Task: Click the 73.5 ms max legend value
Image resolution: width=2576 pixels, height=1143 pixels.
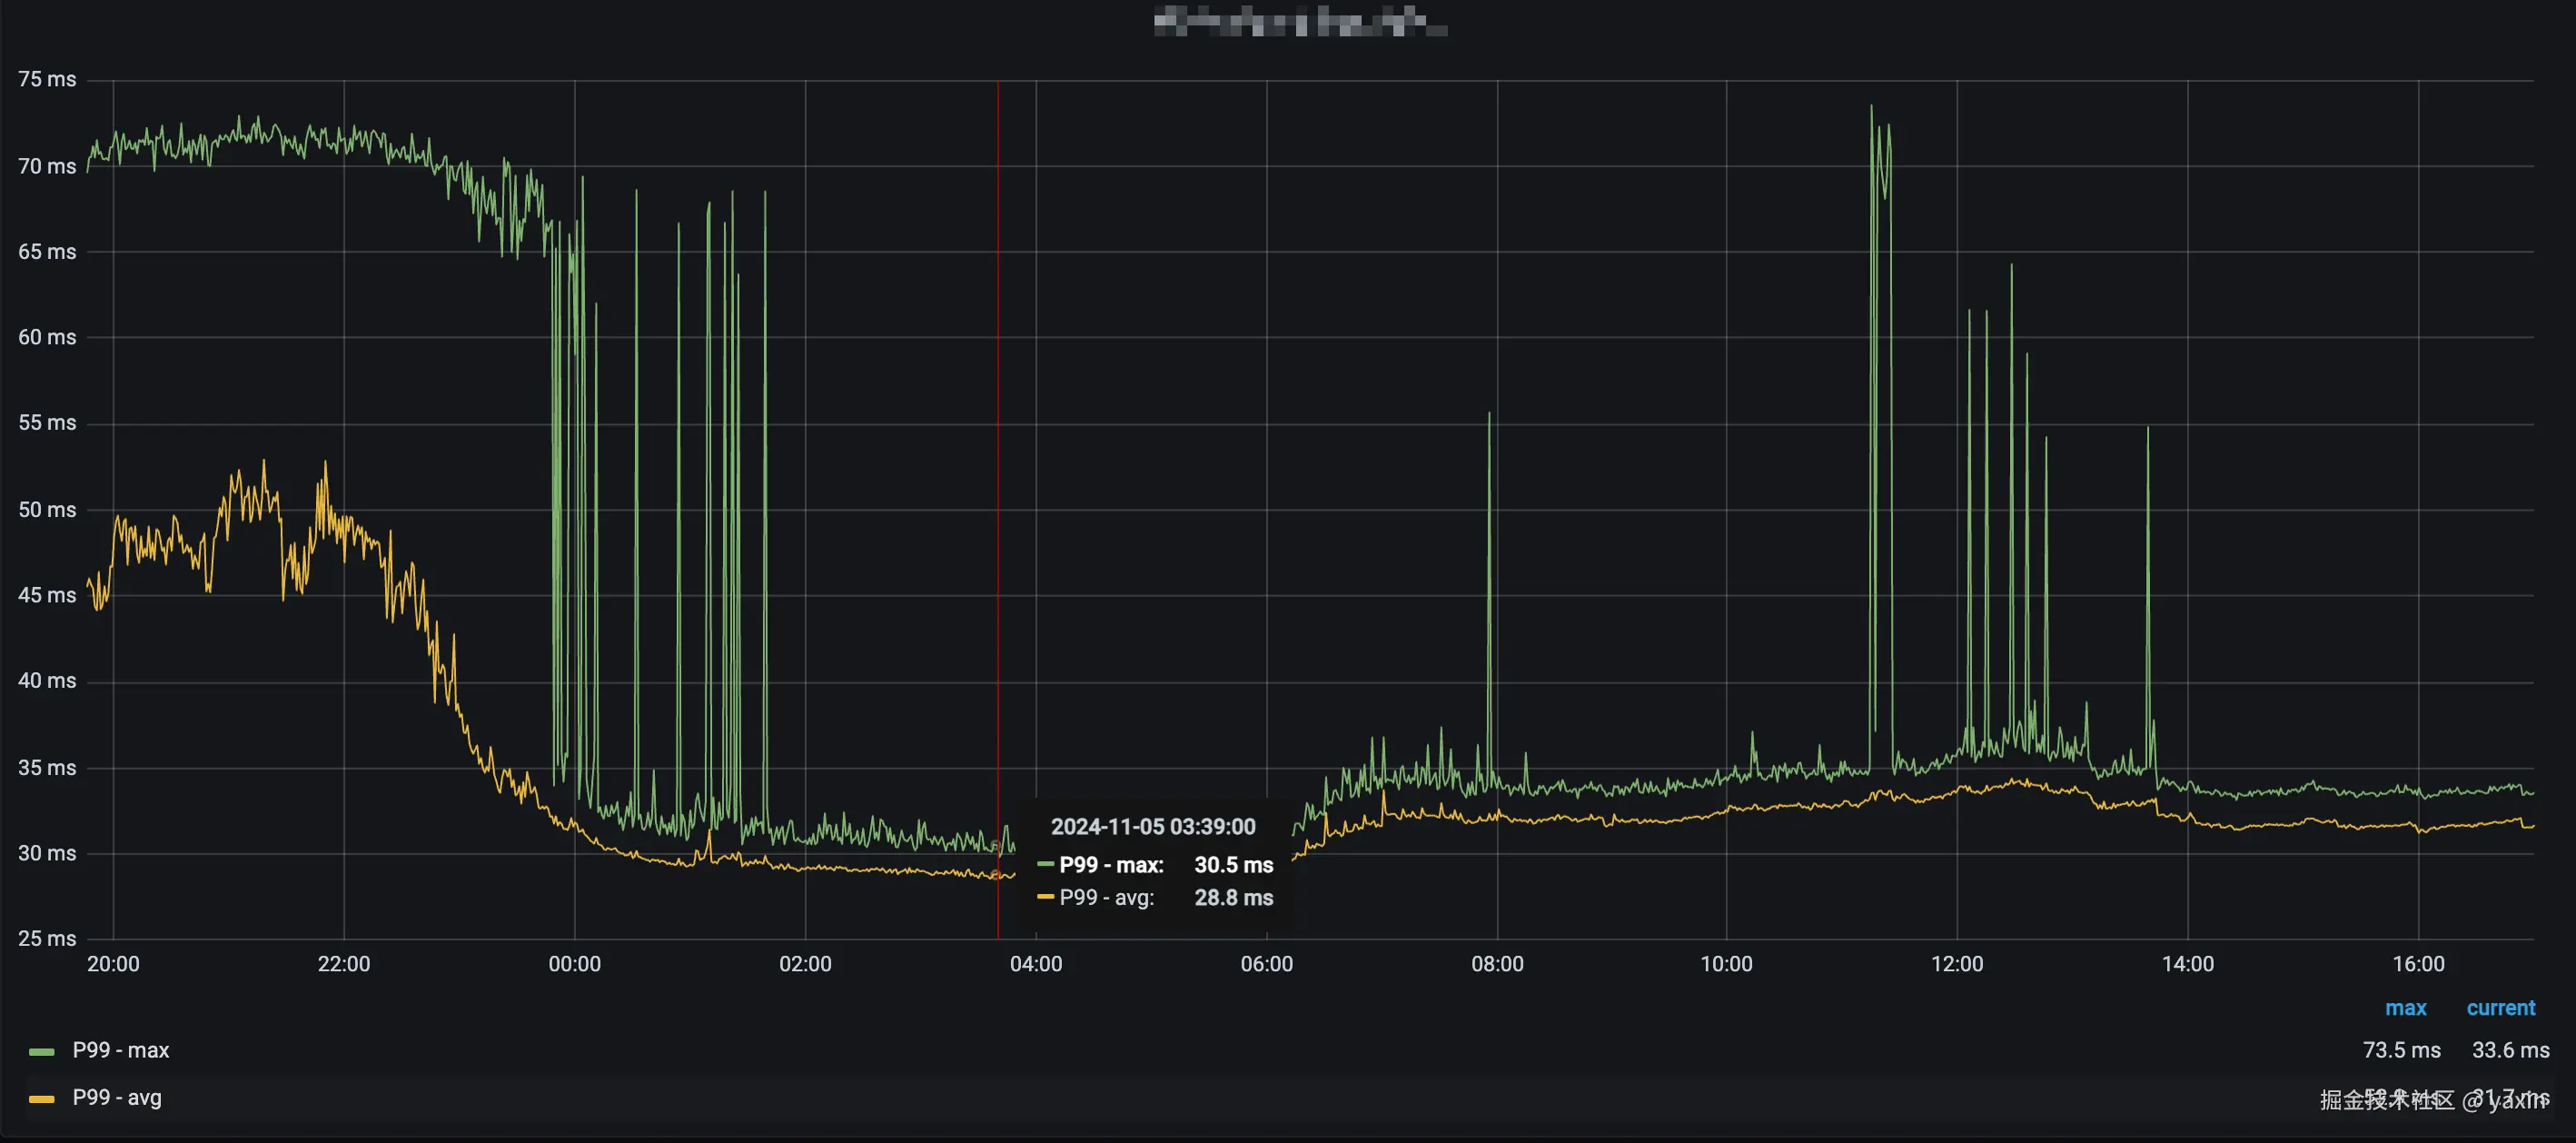Action: [2401, 1050]
